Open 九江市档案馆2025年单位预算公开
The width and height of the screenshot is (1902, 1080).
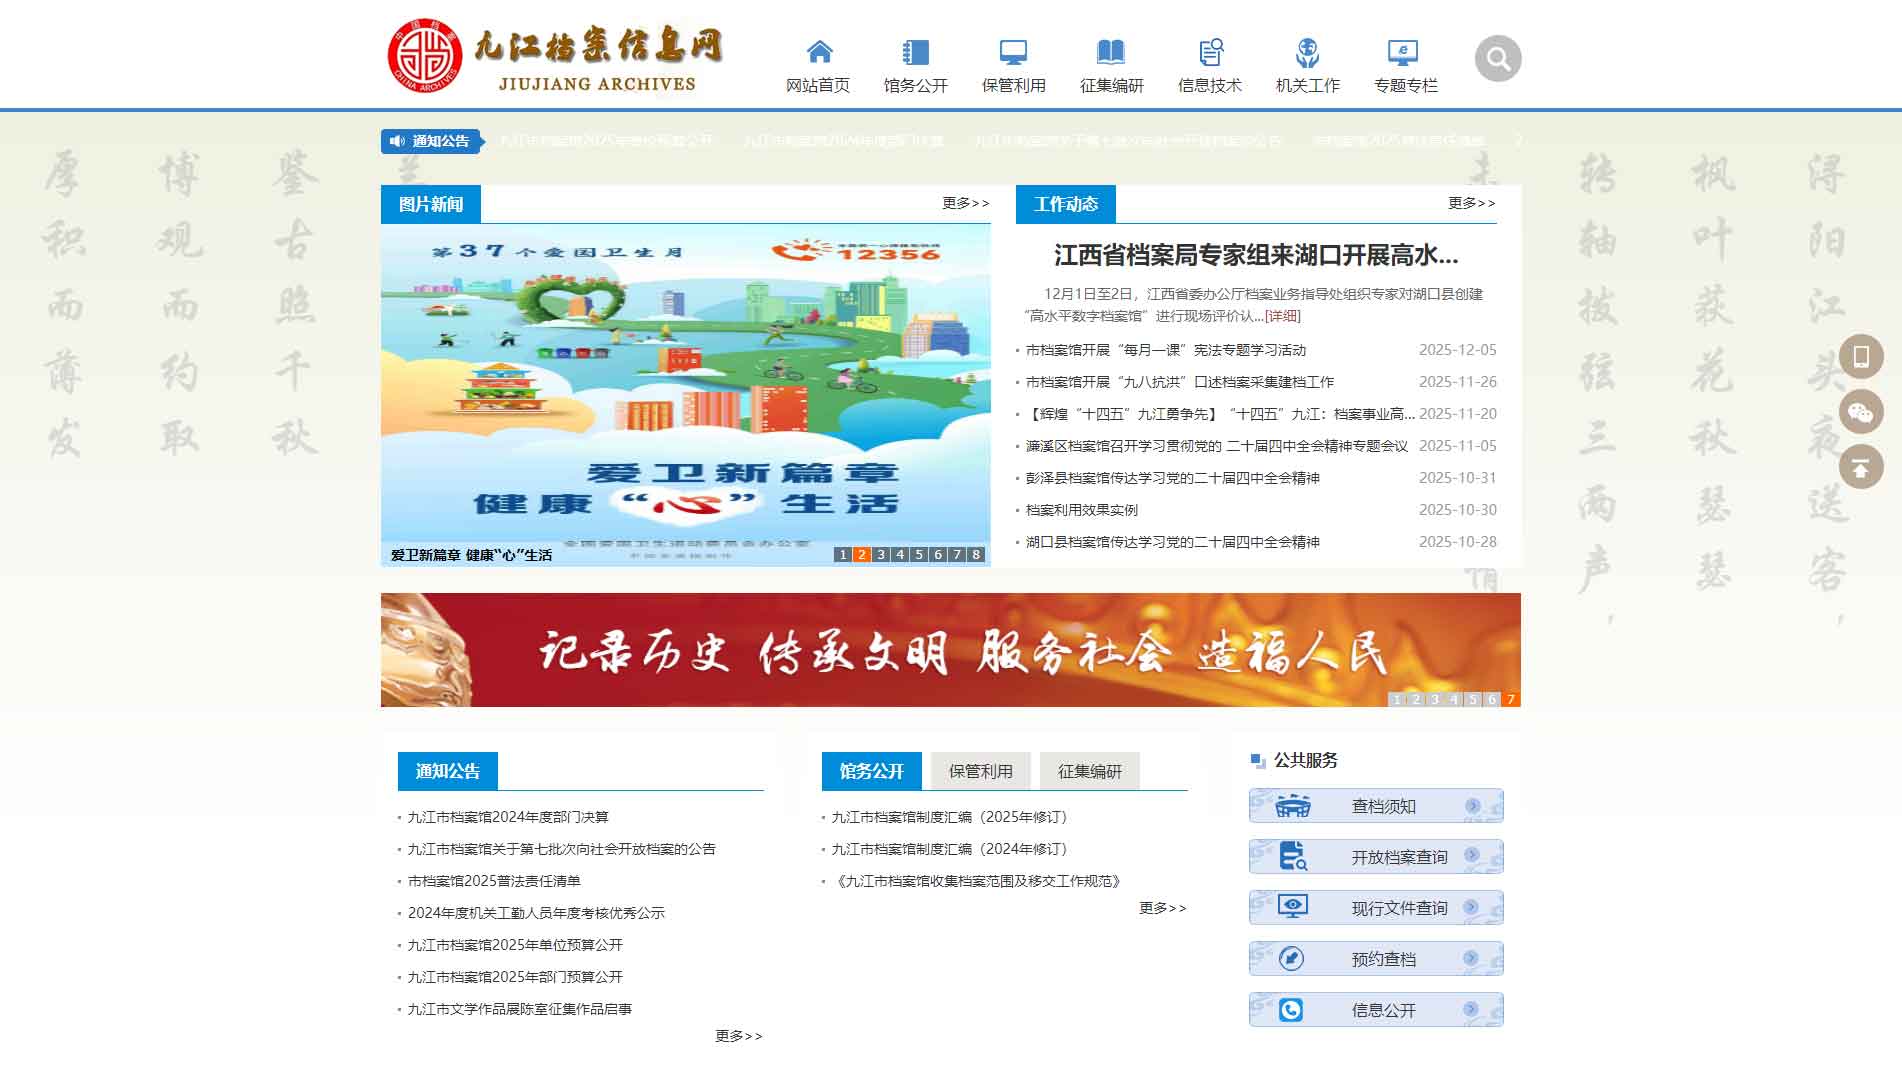point(515,945)
